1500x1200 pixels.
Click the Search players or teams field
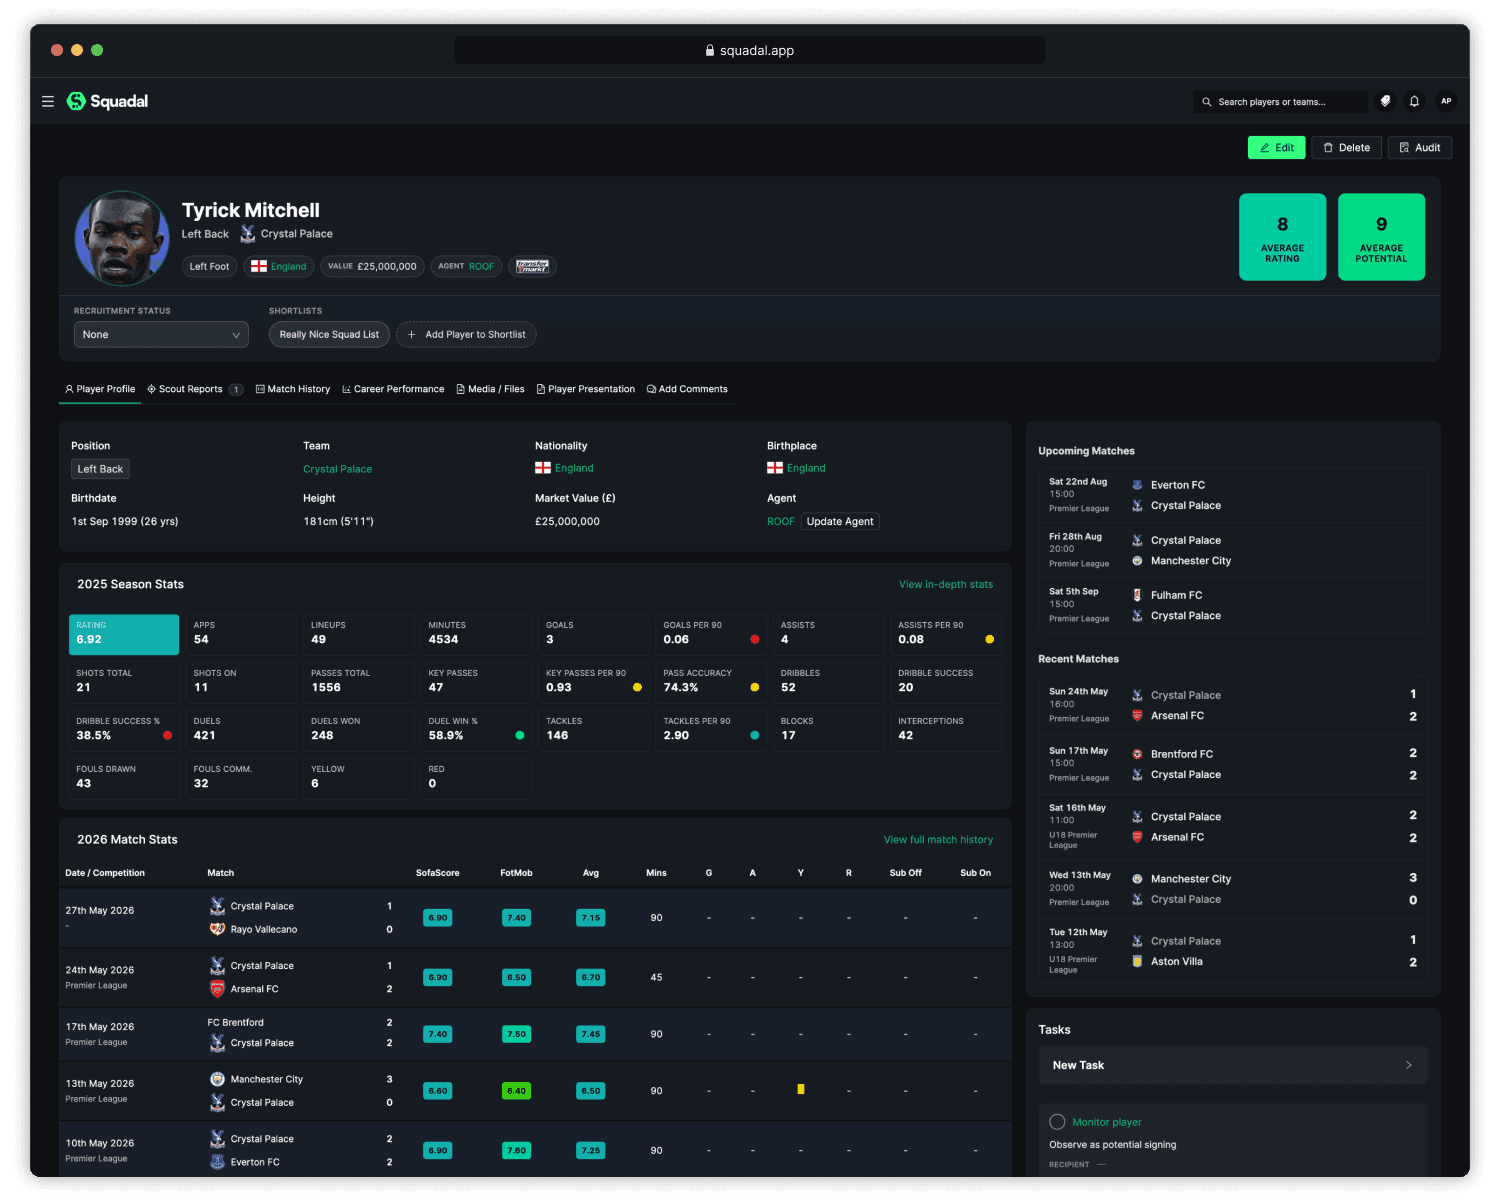[x=1280, y=102]
